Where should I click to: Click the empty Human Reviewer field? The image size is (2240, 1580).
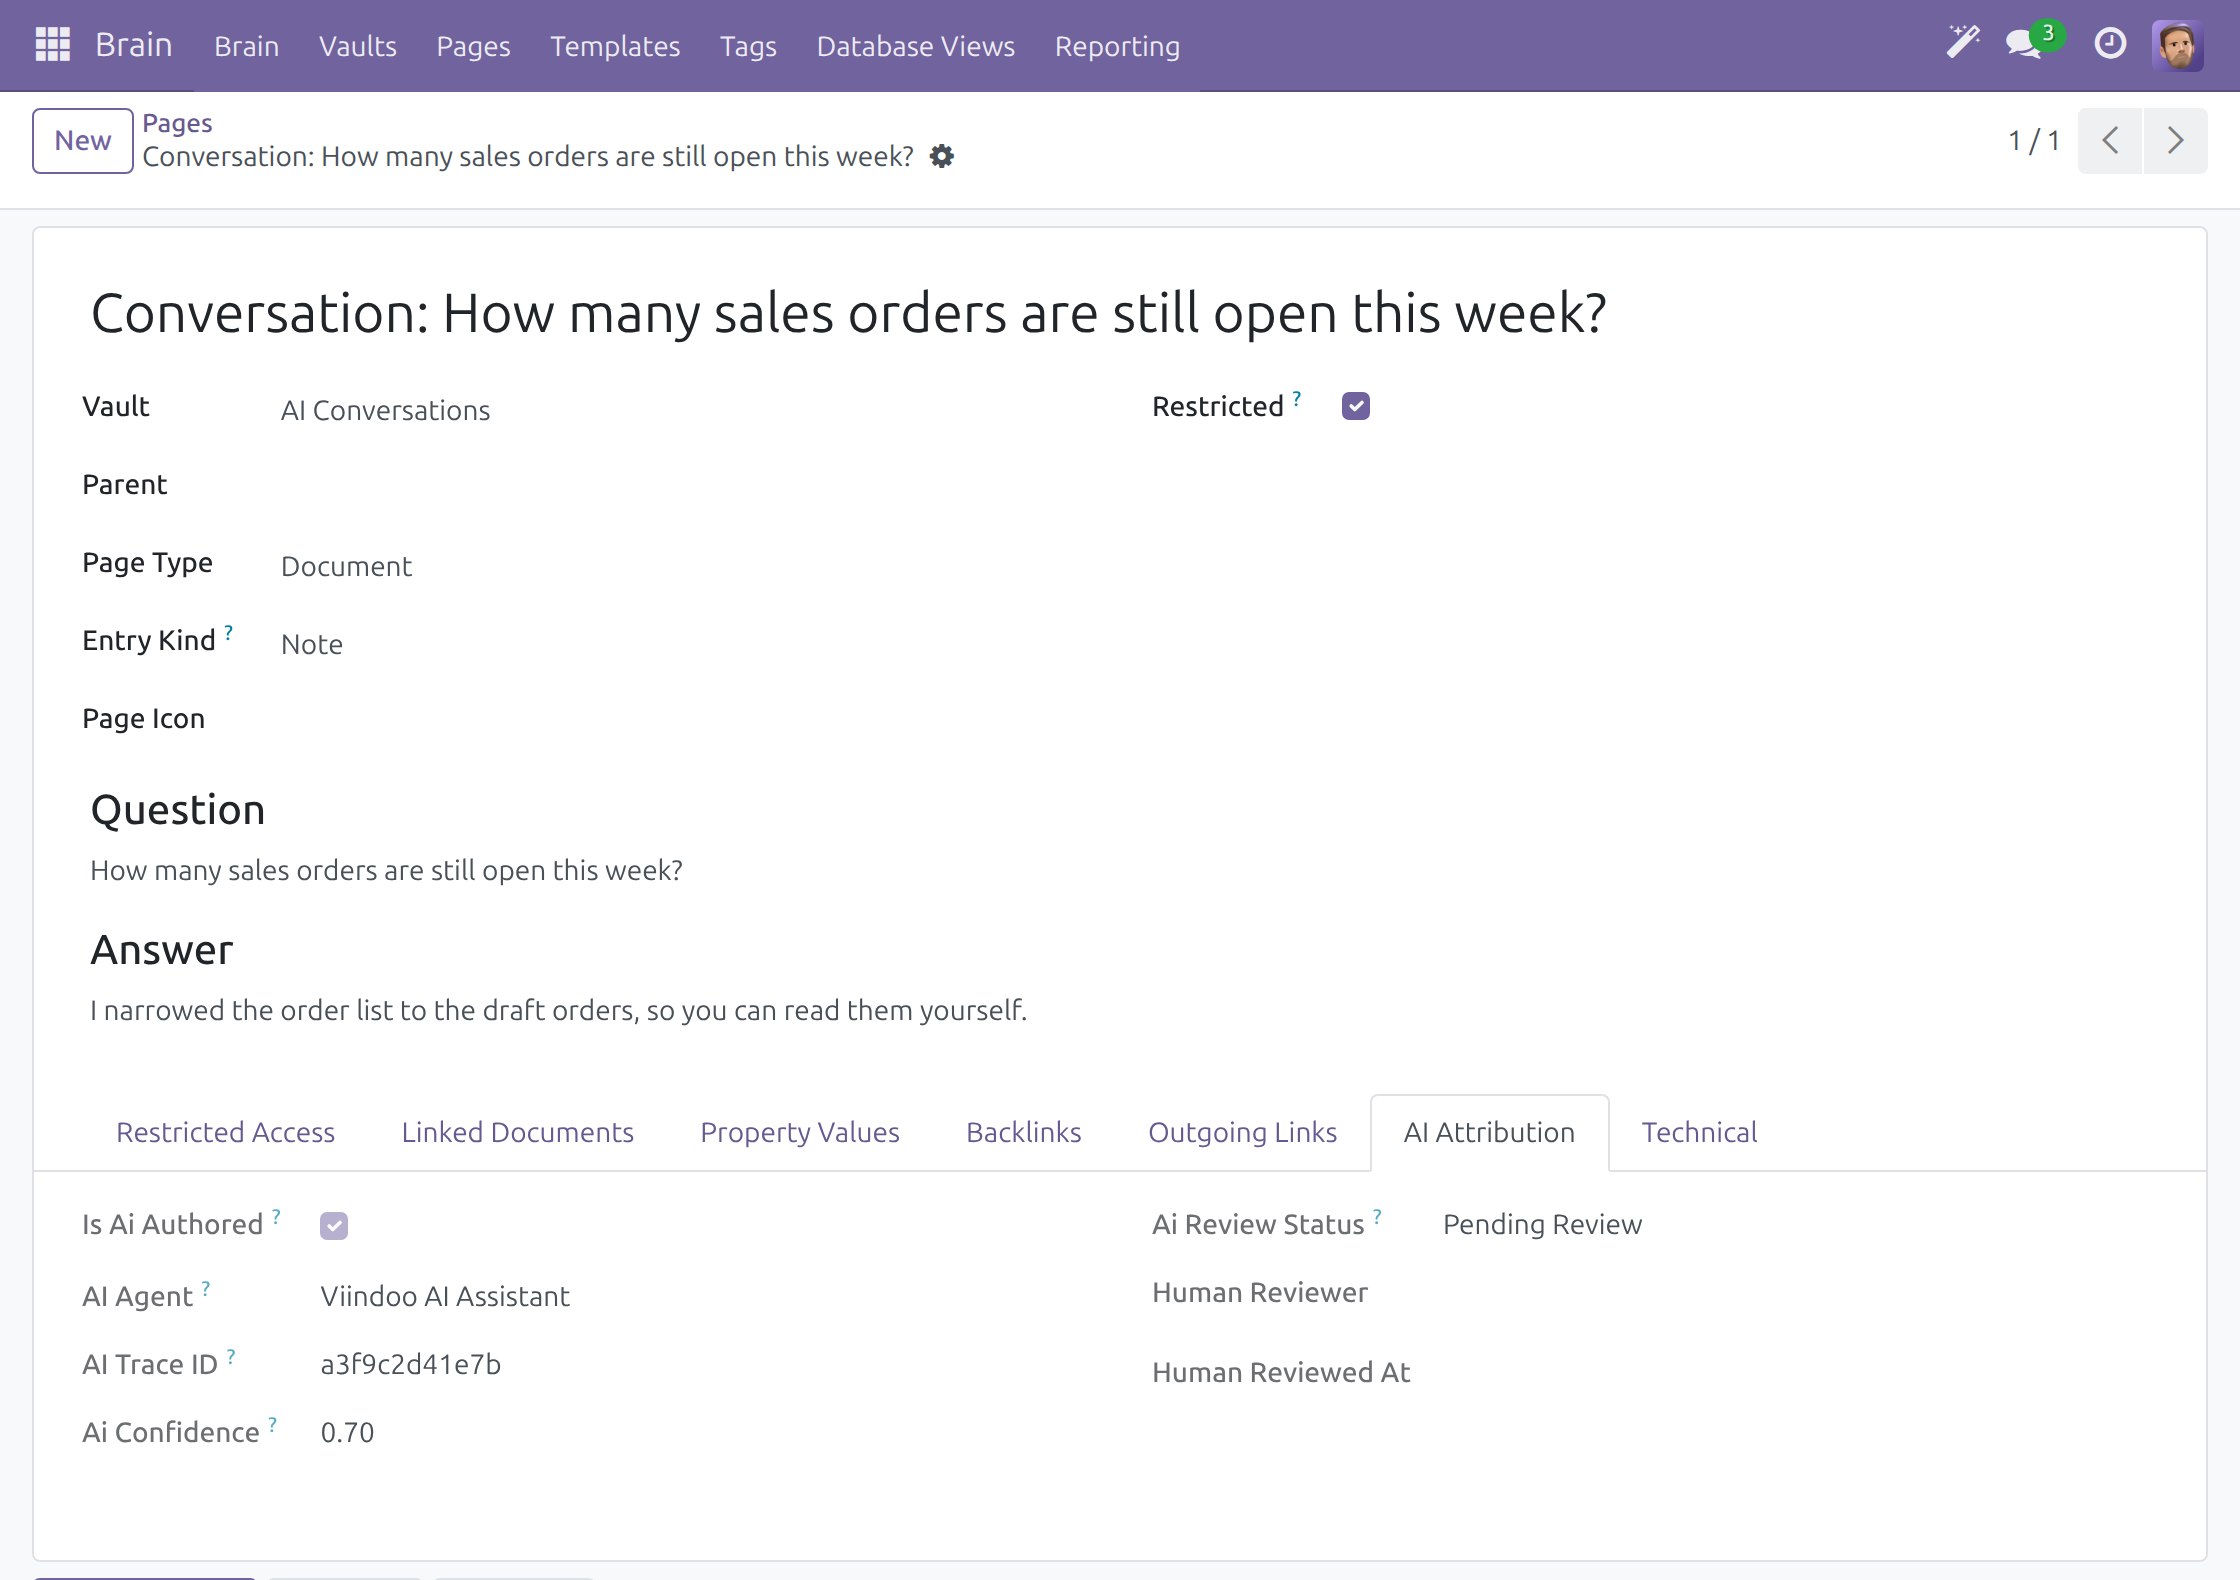coord(1800,1293)
